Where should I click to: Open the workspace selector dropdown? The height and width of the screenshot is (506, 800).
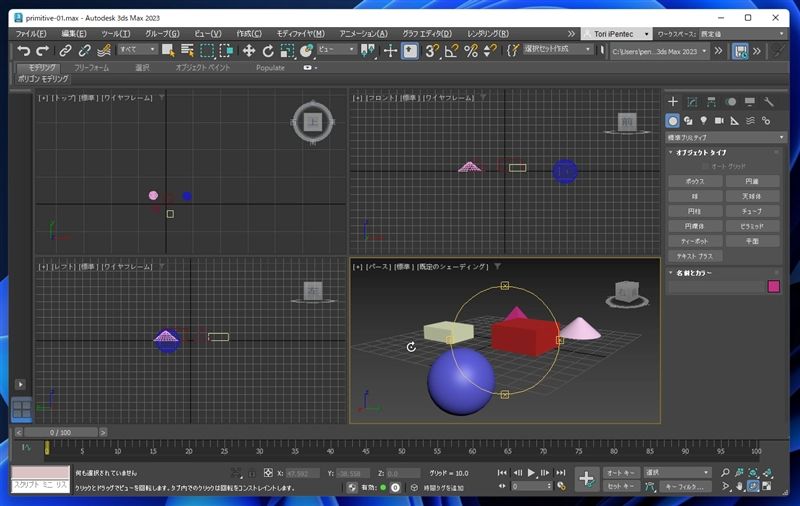click(x=742, y=34)
